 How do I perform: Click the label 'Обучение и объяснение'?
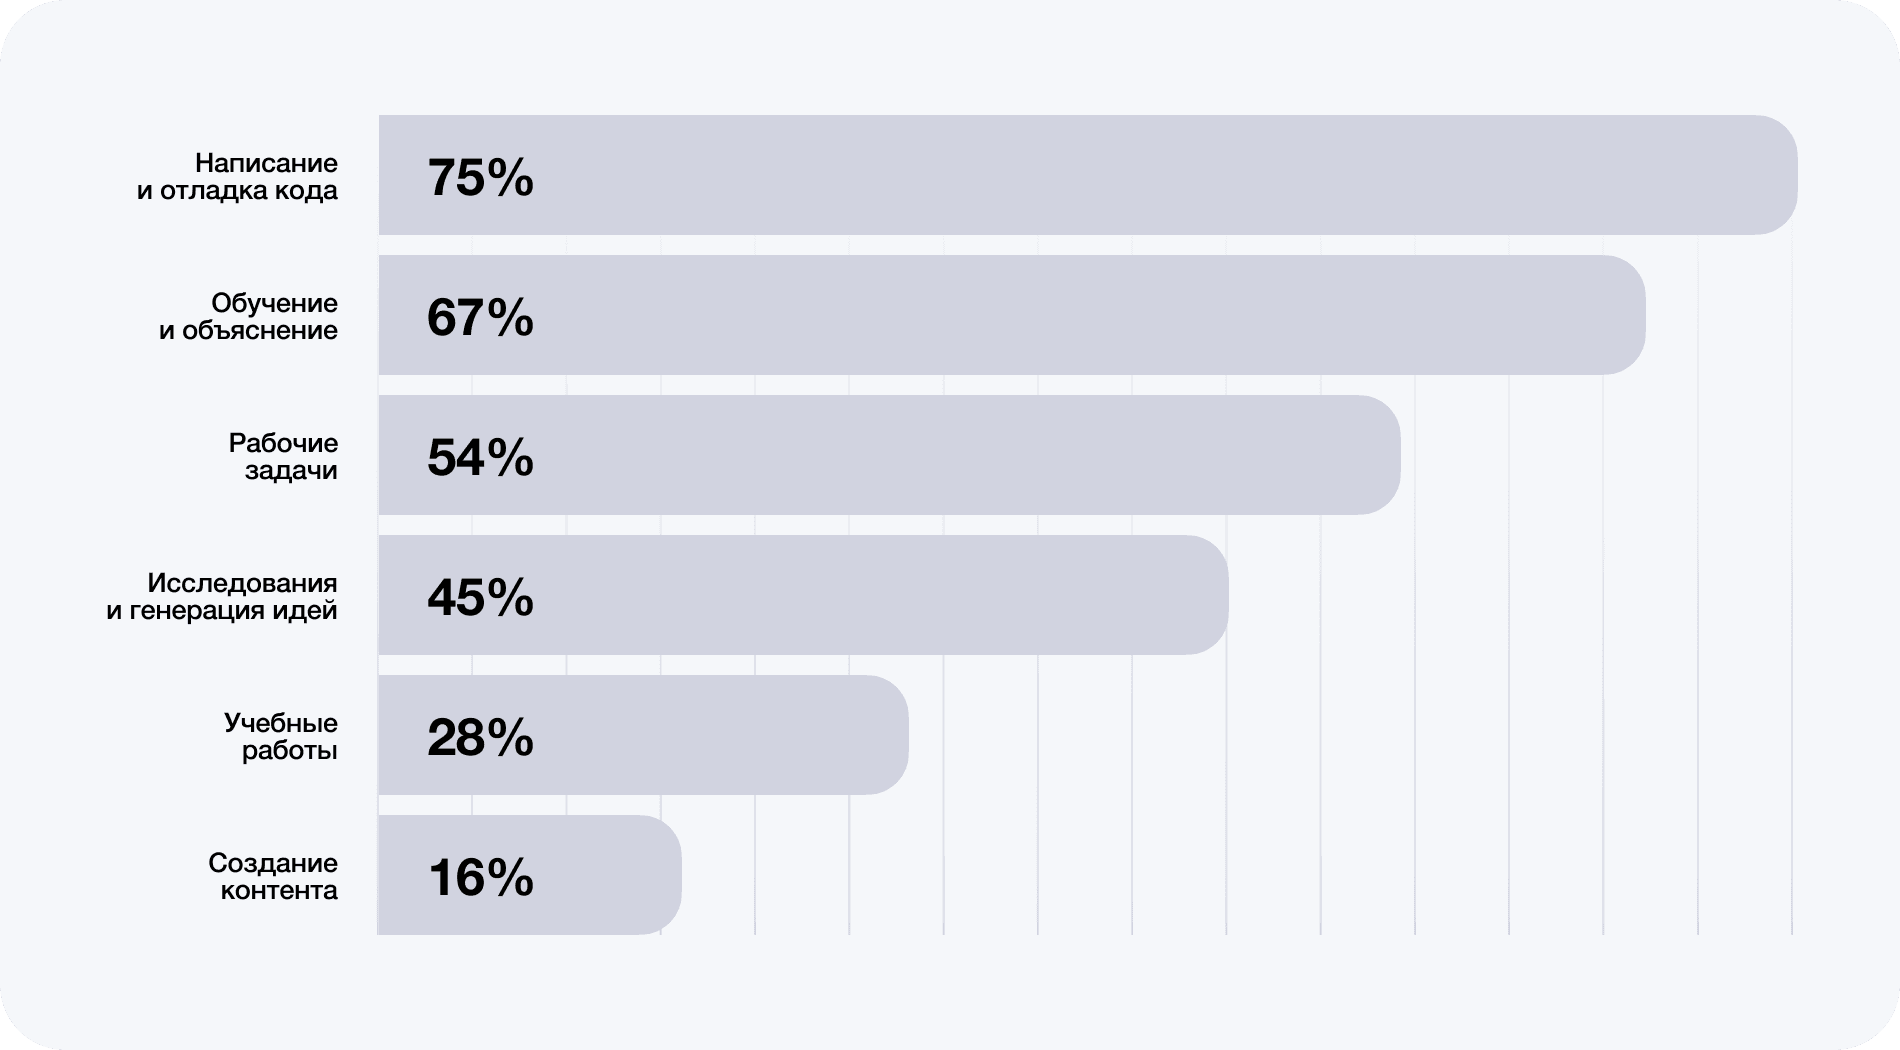click(x=249, y=316)
